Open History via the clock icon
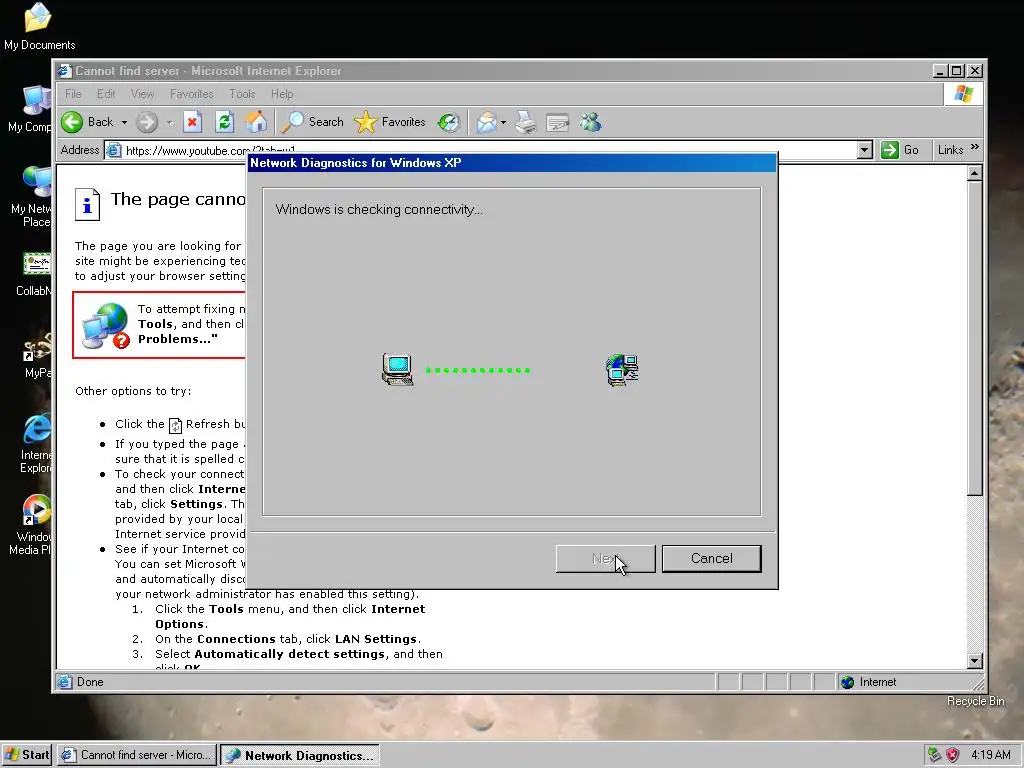1024x768 pixels. (x=449, y=122)
